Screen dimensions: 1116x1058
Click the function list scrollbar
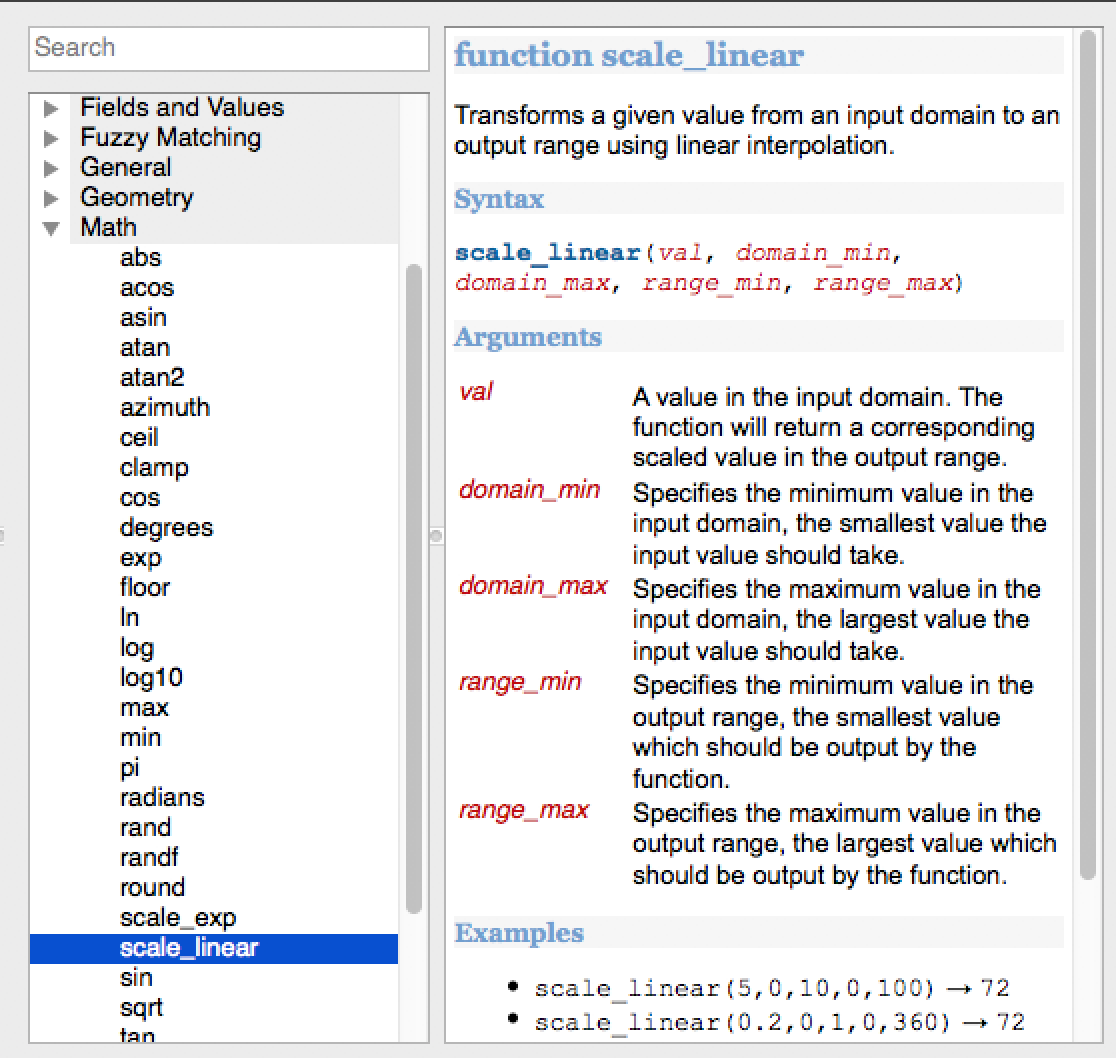pos(413,588)
